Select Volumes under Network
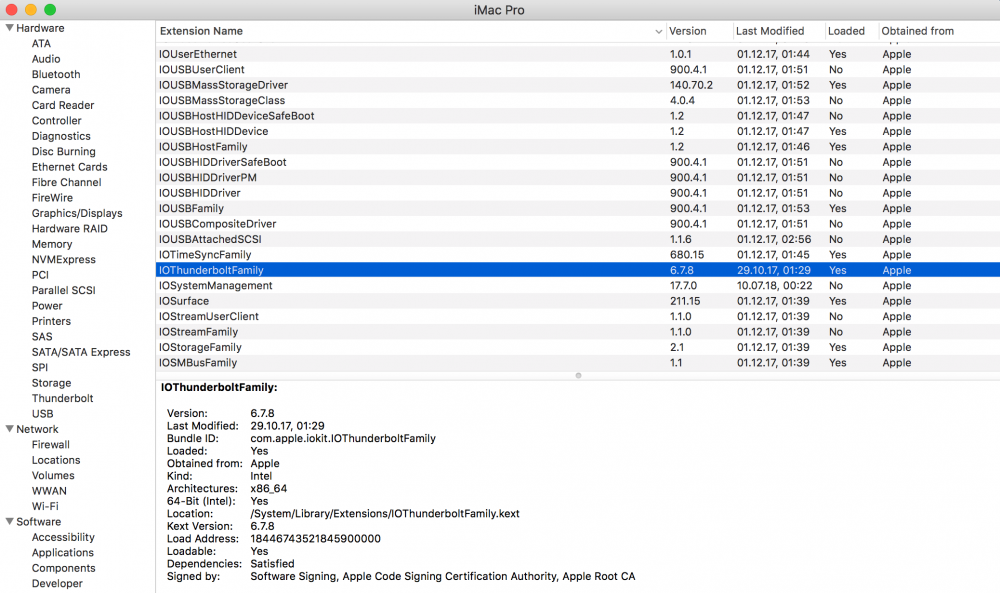 (x=53, y=476)
